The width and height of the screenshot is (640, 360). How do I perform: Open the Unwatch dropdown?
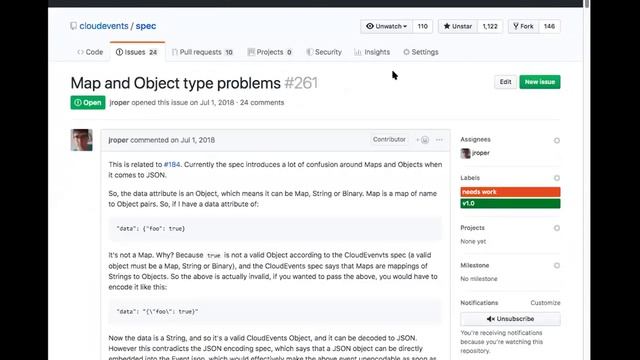(x=386, y=26)
